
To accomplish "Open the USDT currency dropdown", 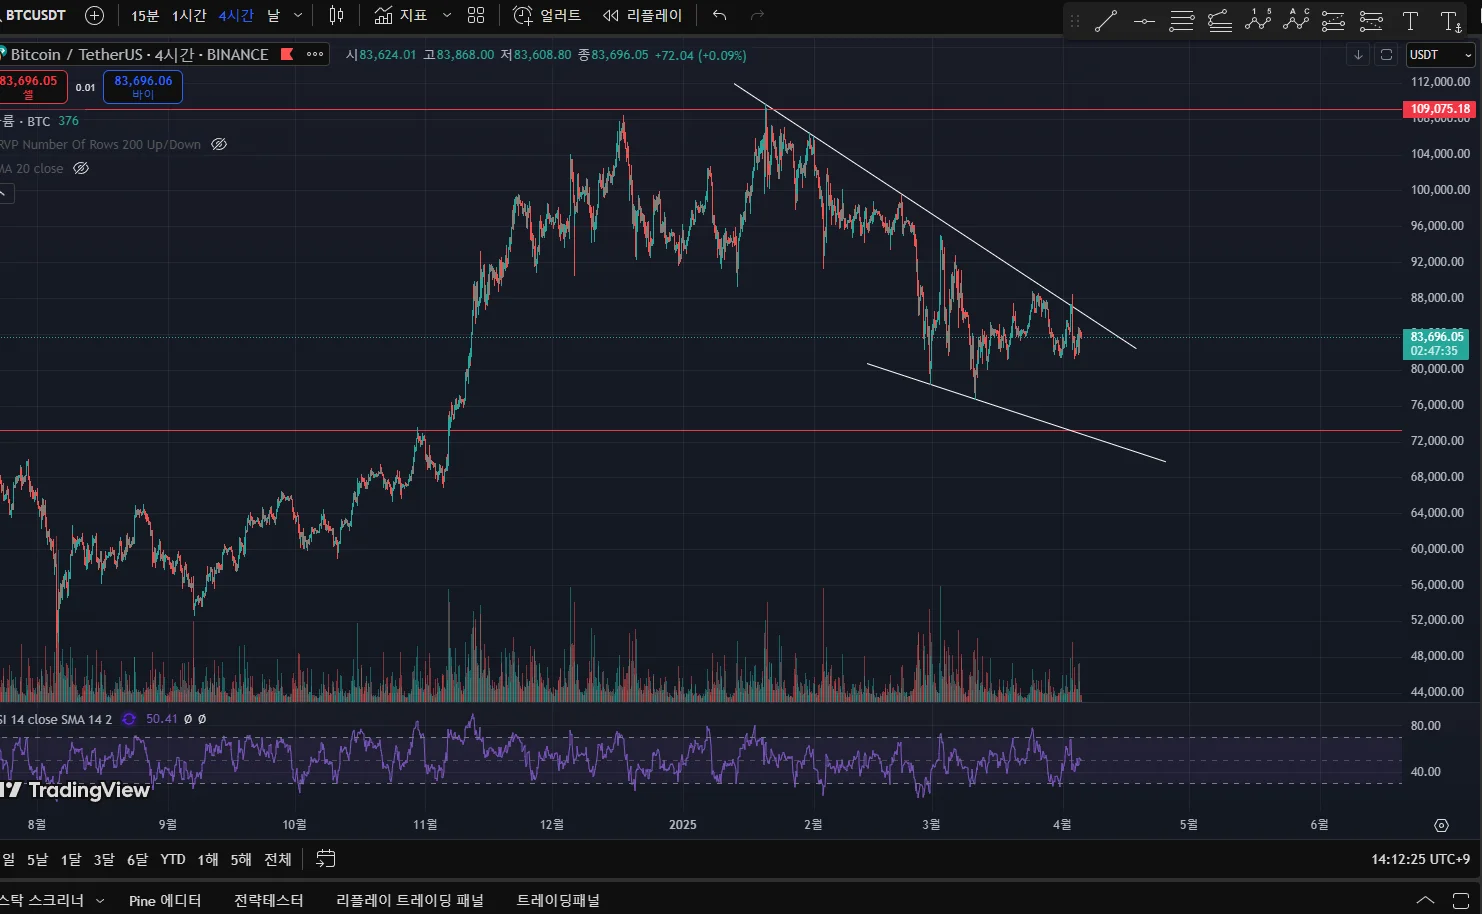I will coord(1440,55).
